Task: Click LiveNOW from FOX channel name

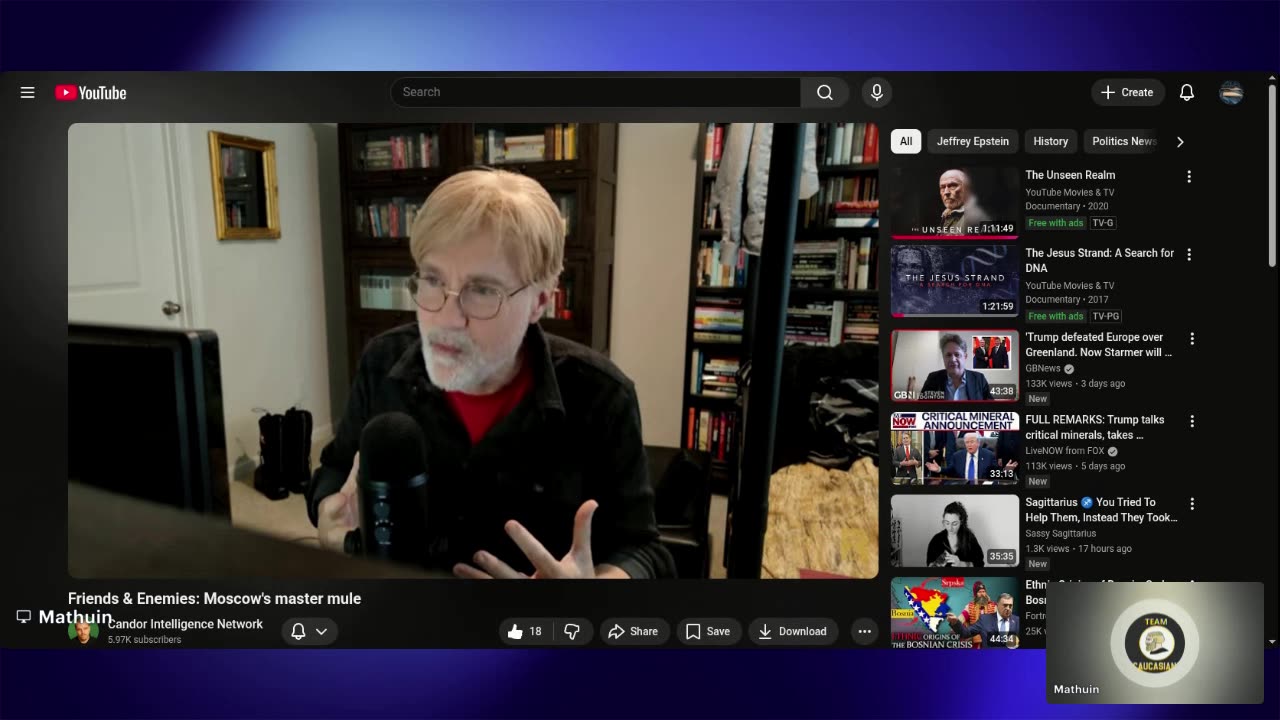Action: tap(1064, 451)
